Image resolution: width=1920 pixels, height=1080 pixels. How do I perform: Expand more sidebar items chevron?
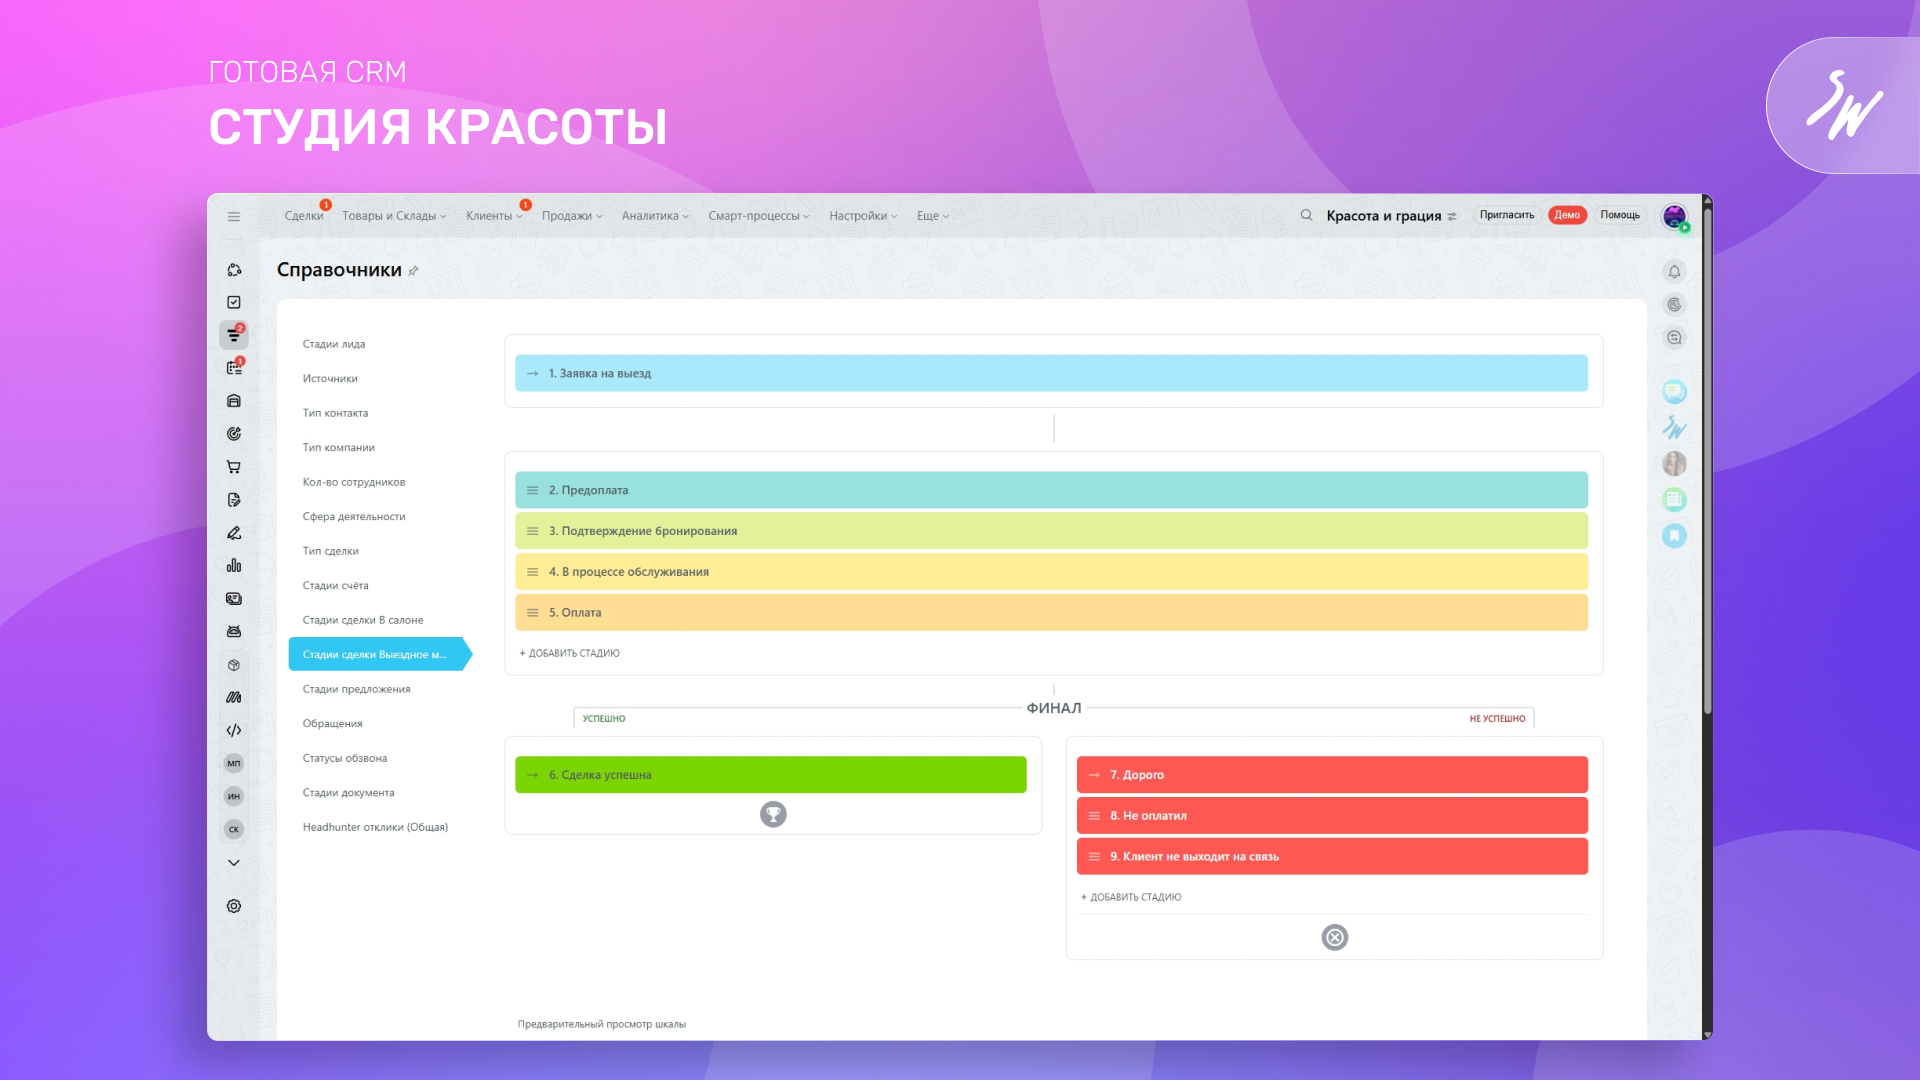click(233, 863)
